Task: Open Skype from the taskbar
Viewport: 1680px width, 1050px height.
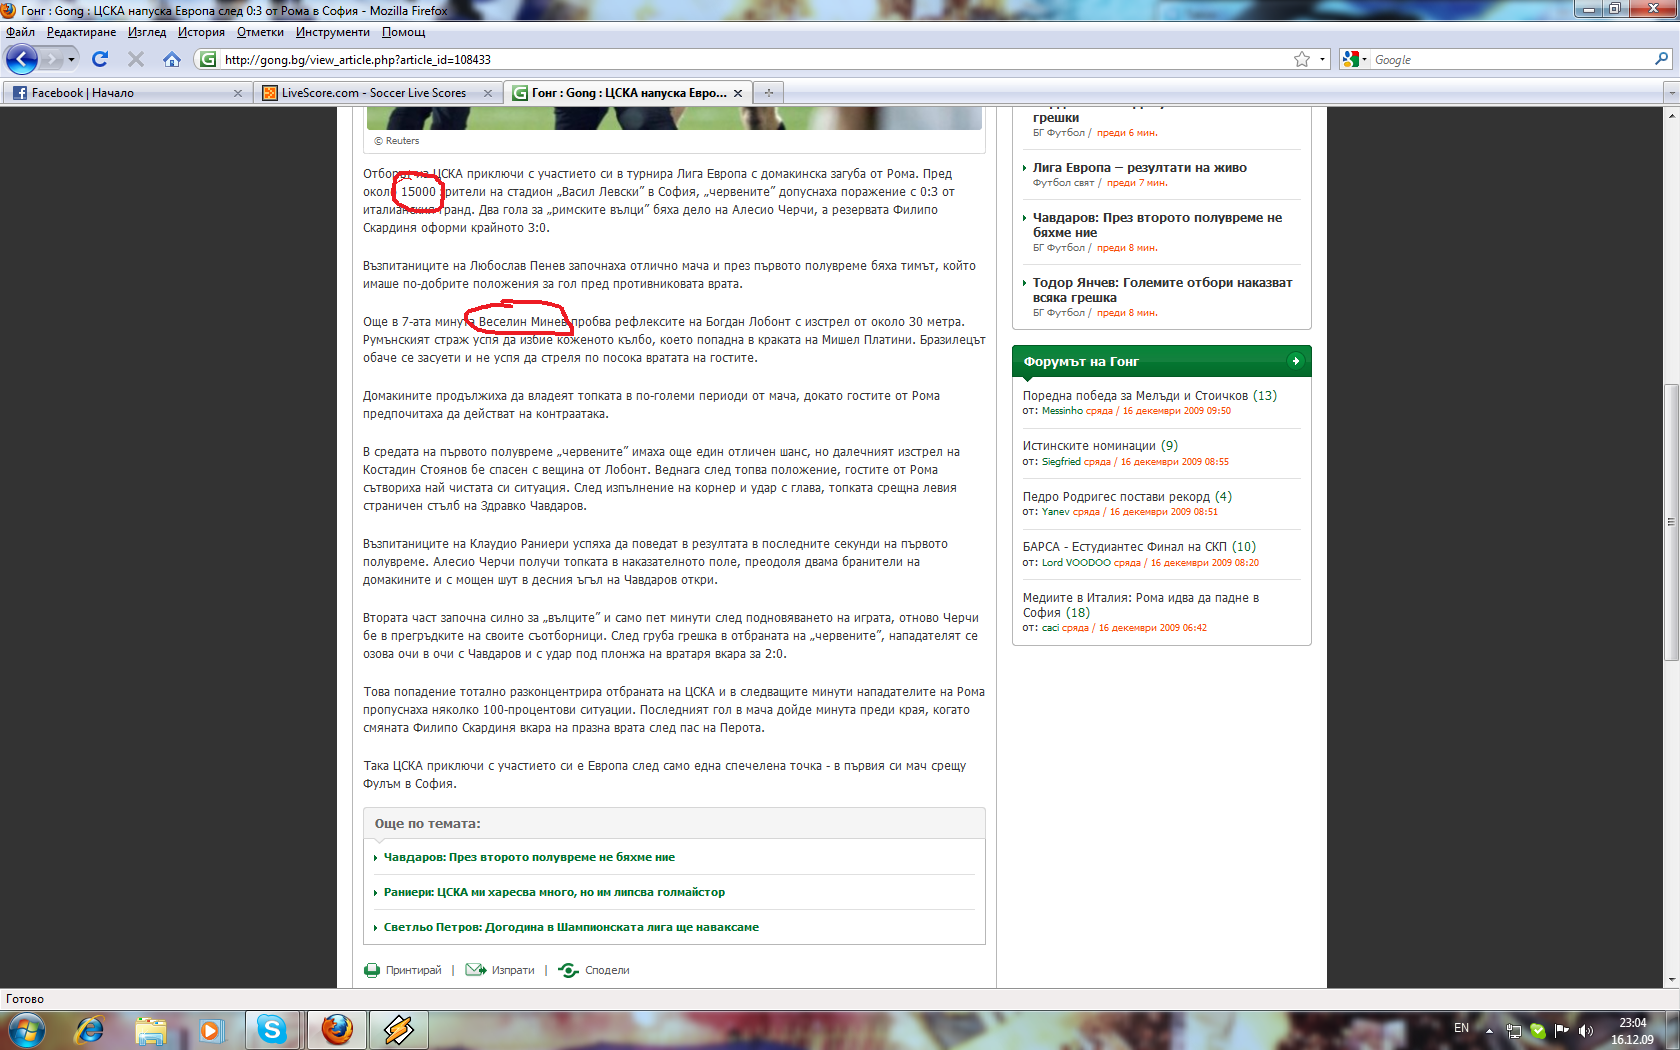Action: tap(272, 1029)
